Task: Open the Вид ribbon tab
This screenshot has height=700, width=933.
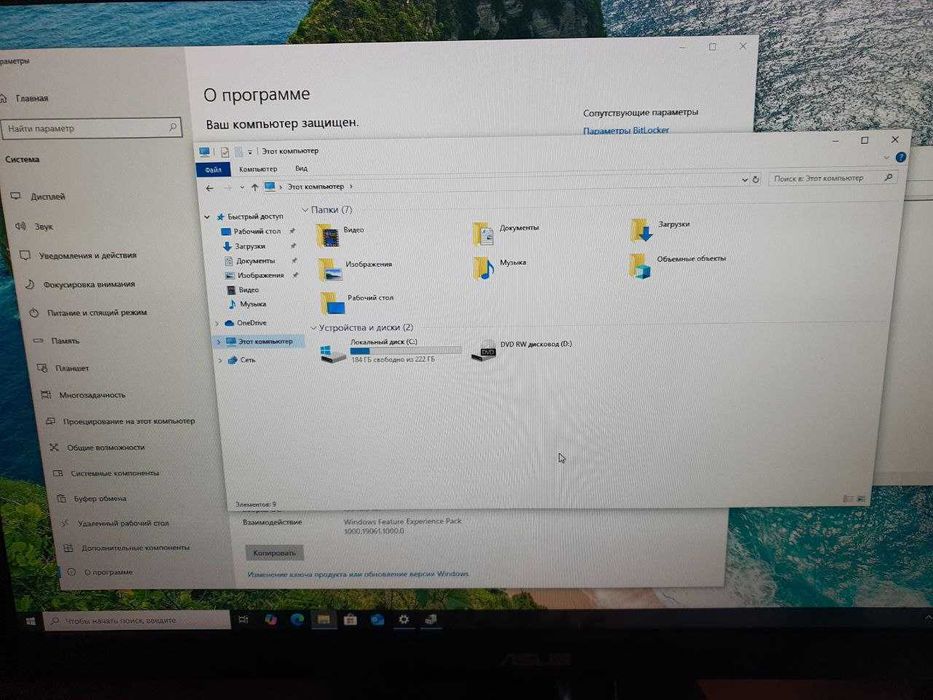Action: point(302,168)
